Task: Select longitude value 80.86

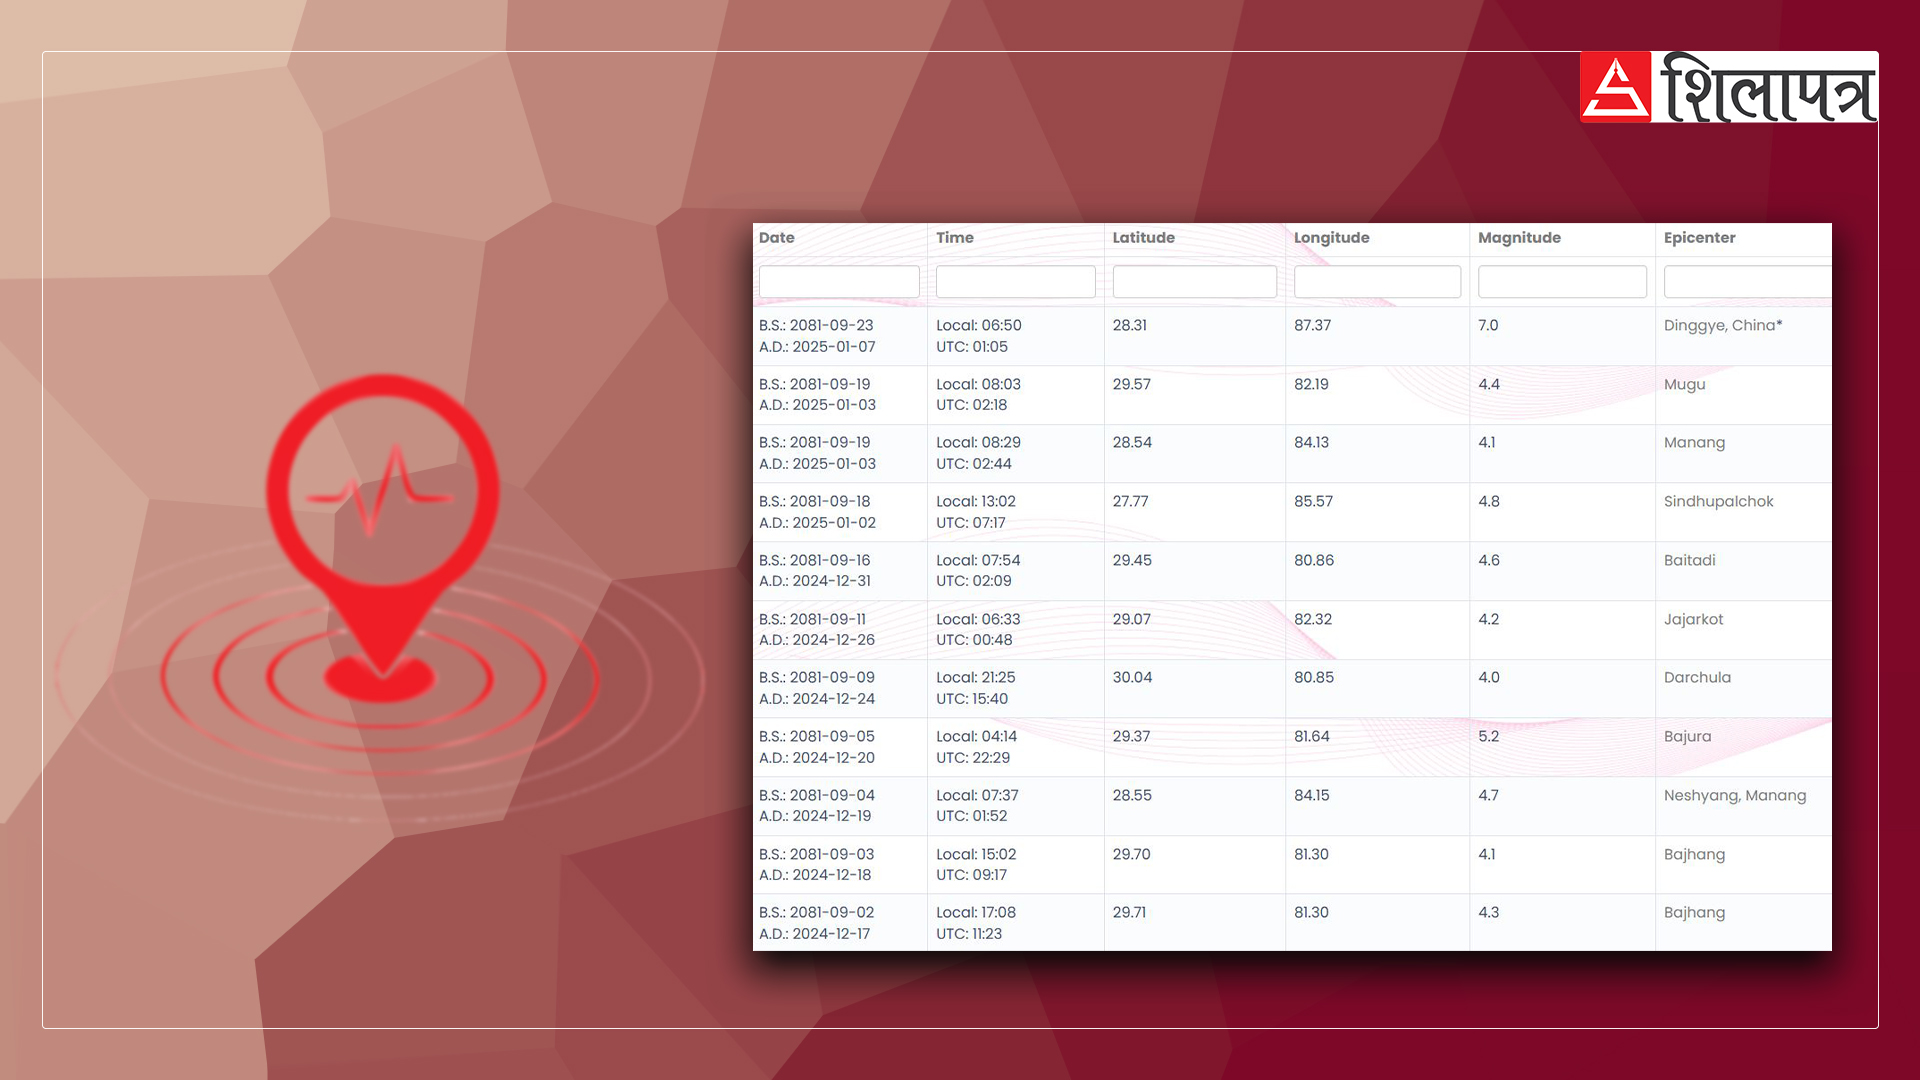Action: (1314, 561)
